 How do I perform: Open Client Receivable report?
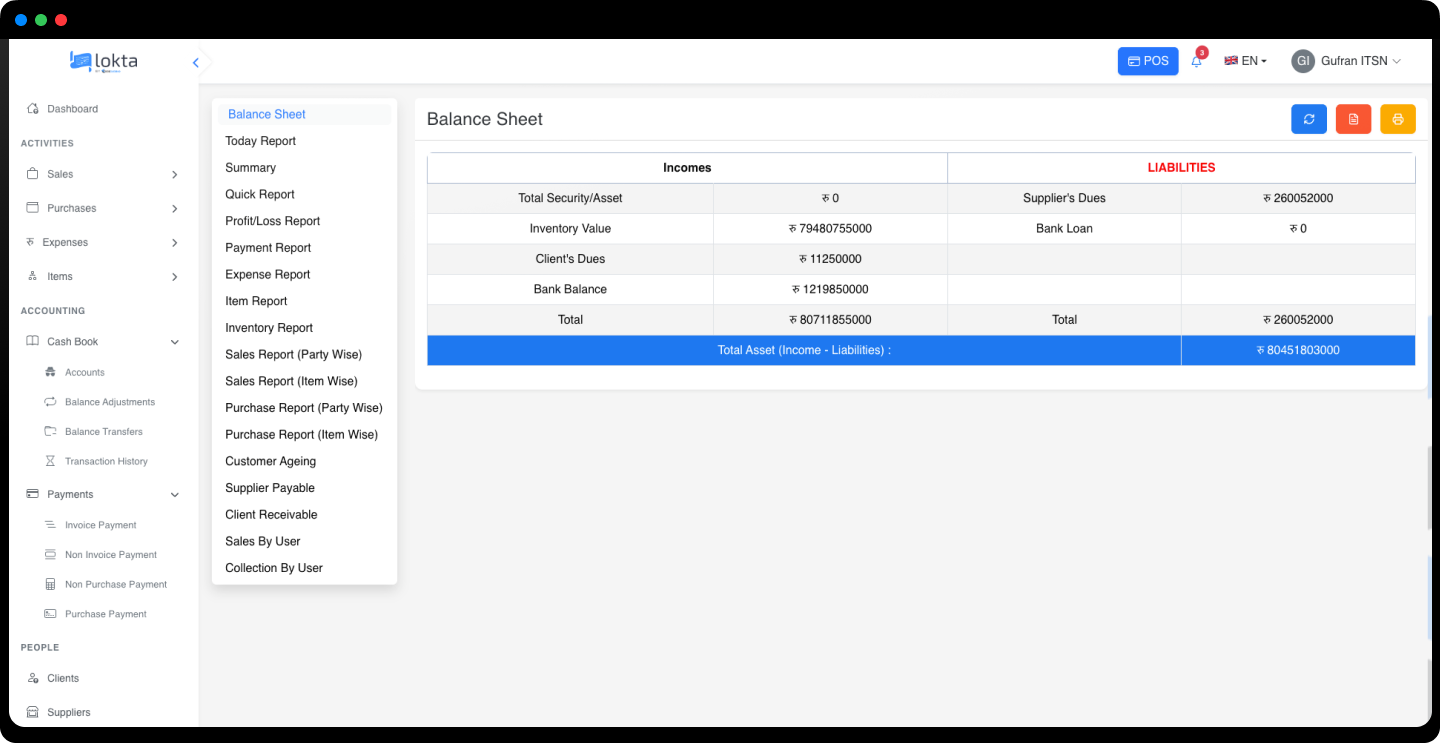[x=271, y=514]
